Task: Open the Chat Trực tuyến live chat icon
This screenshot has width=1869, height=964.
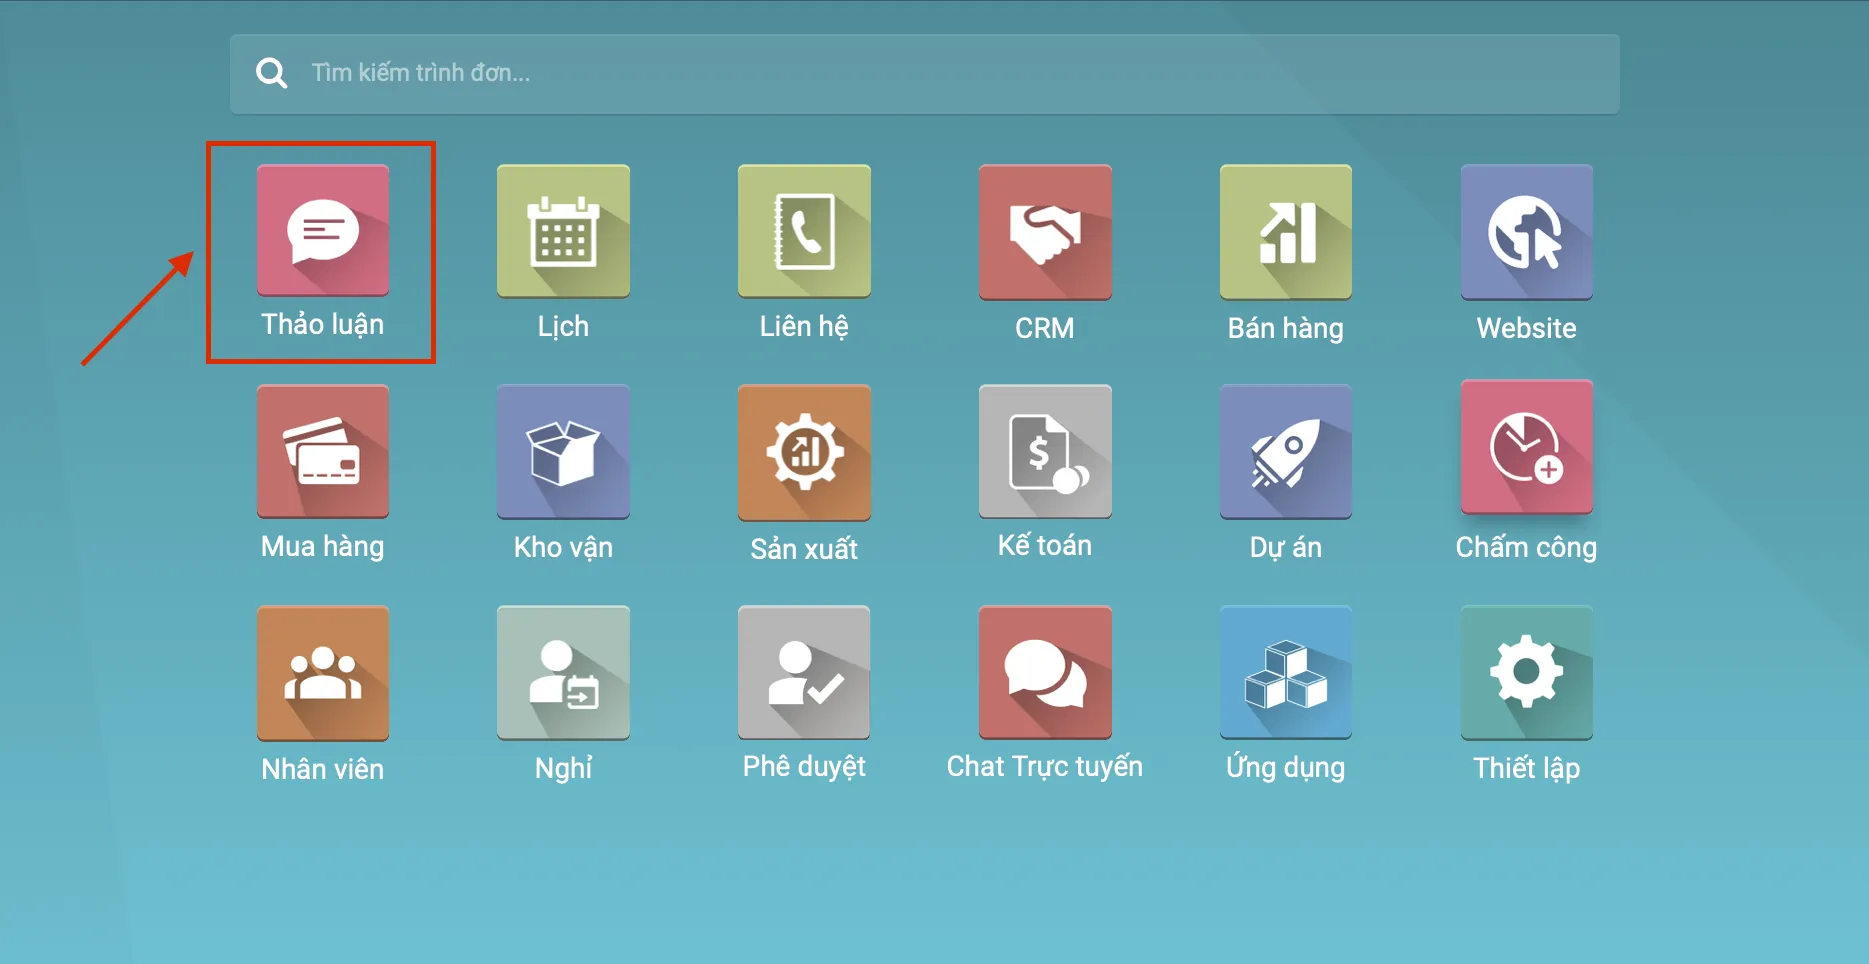Action: click(1045, 672)
